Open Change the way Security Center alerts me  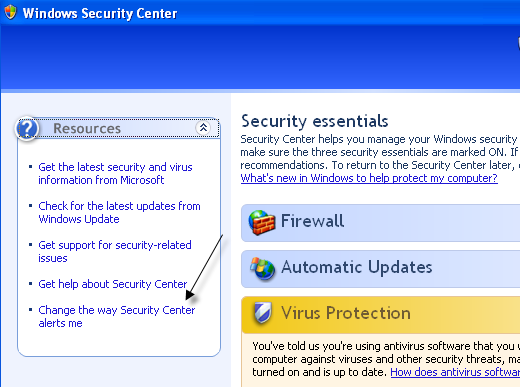pyautogui.click(x=117, y=316)
